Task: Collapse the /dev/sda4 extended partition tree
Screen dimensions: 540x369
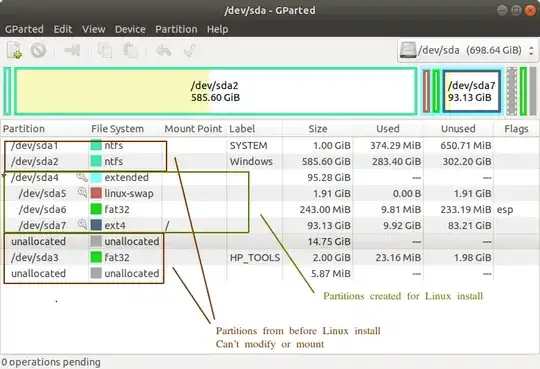Action: (x=4, y=176)
